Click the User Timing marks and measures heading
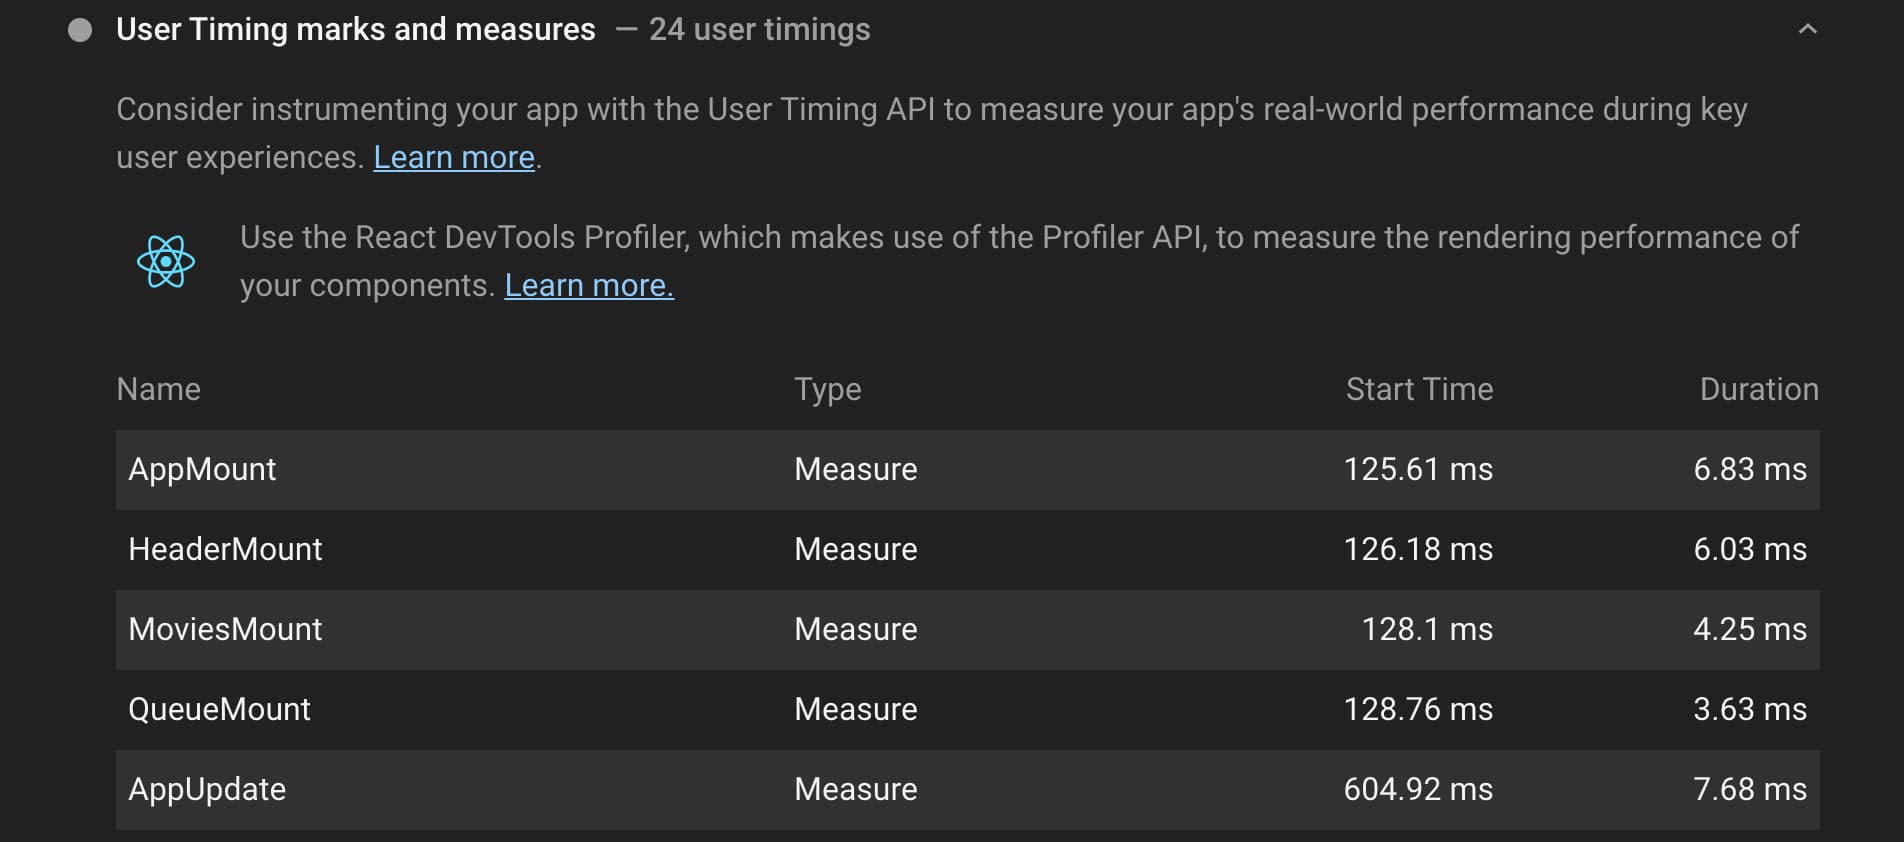 click(355, 30)
